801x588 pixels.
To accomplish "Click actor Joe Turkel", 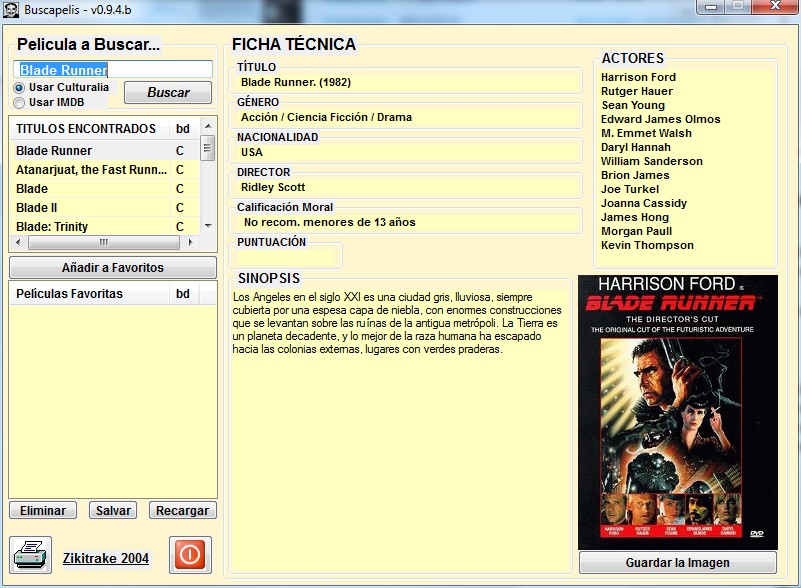I will [630, 189].
